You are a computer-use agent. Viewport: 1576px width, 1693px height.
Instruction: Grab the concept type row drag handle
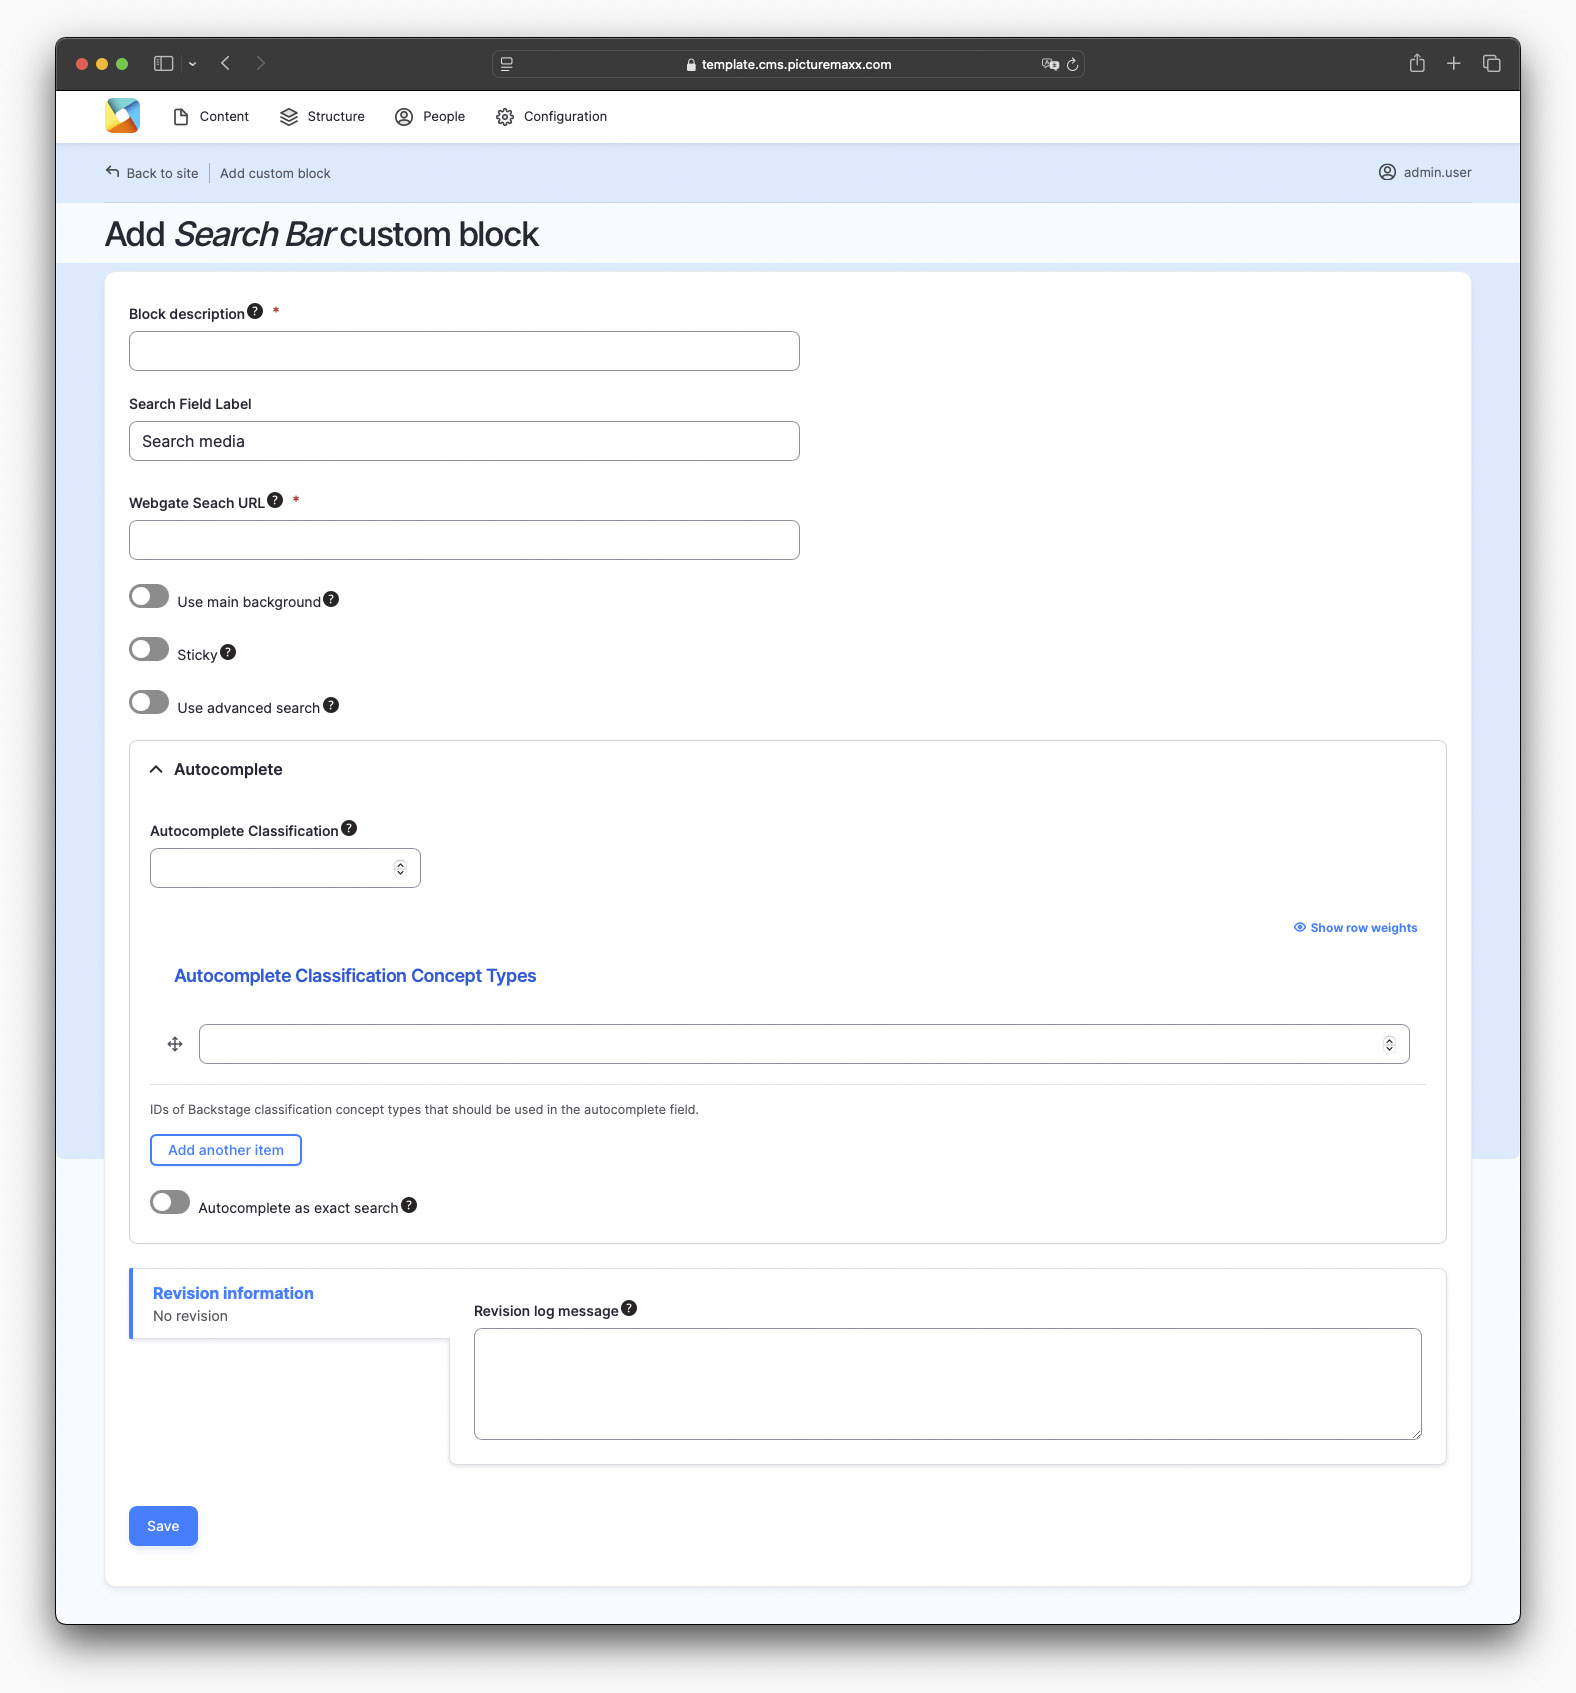click(175, 1044)
